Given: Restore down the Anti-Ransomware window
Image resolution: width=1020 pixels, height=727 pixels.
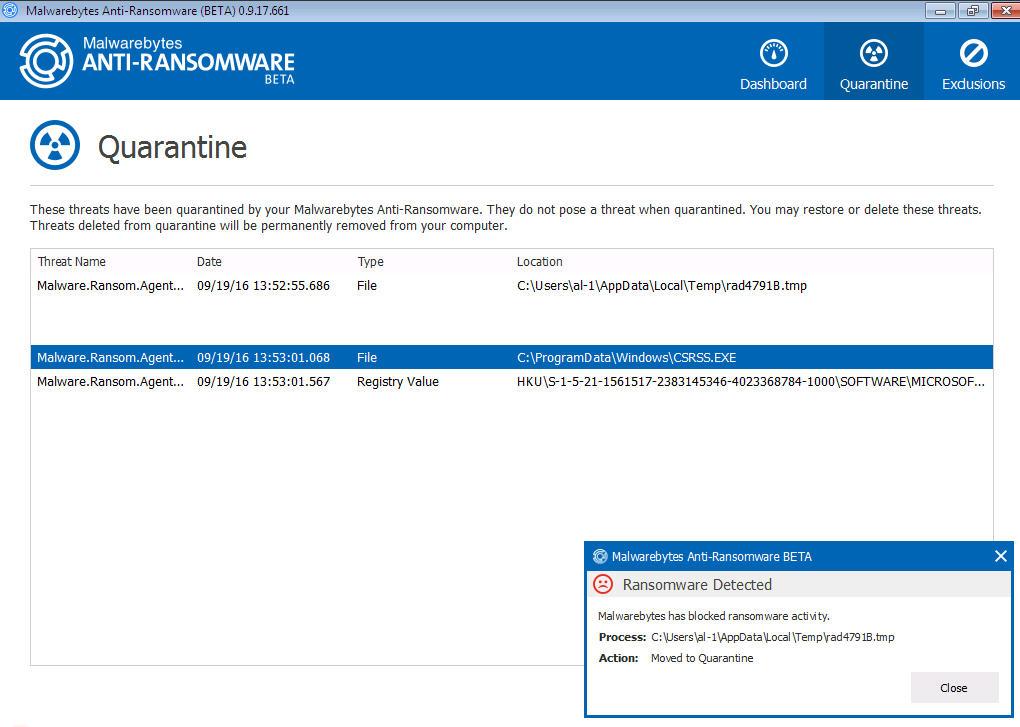Looking at the screenshot, I should (x=973, y=10).
